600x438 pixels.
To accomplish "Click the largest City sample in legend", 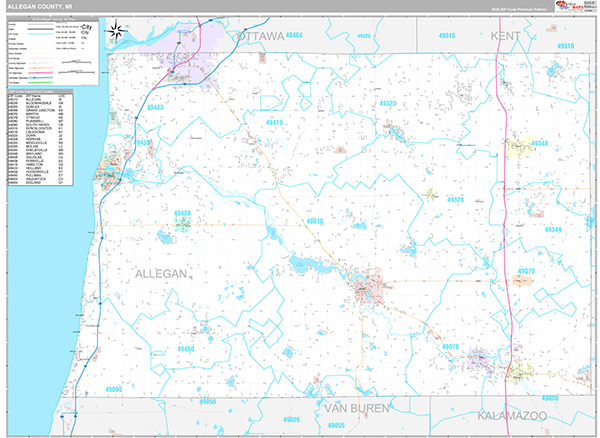I will tap(86, 27).
